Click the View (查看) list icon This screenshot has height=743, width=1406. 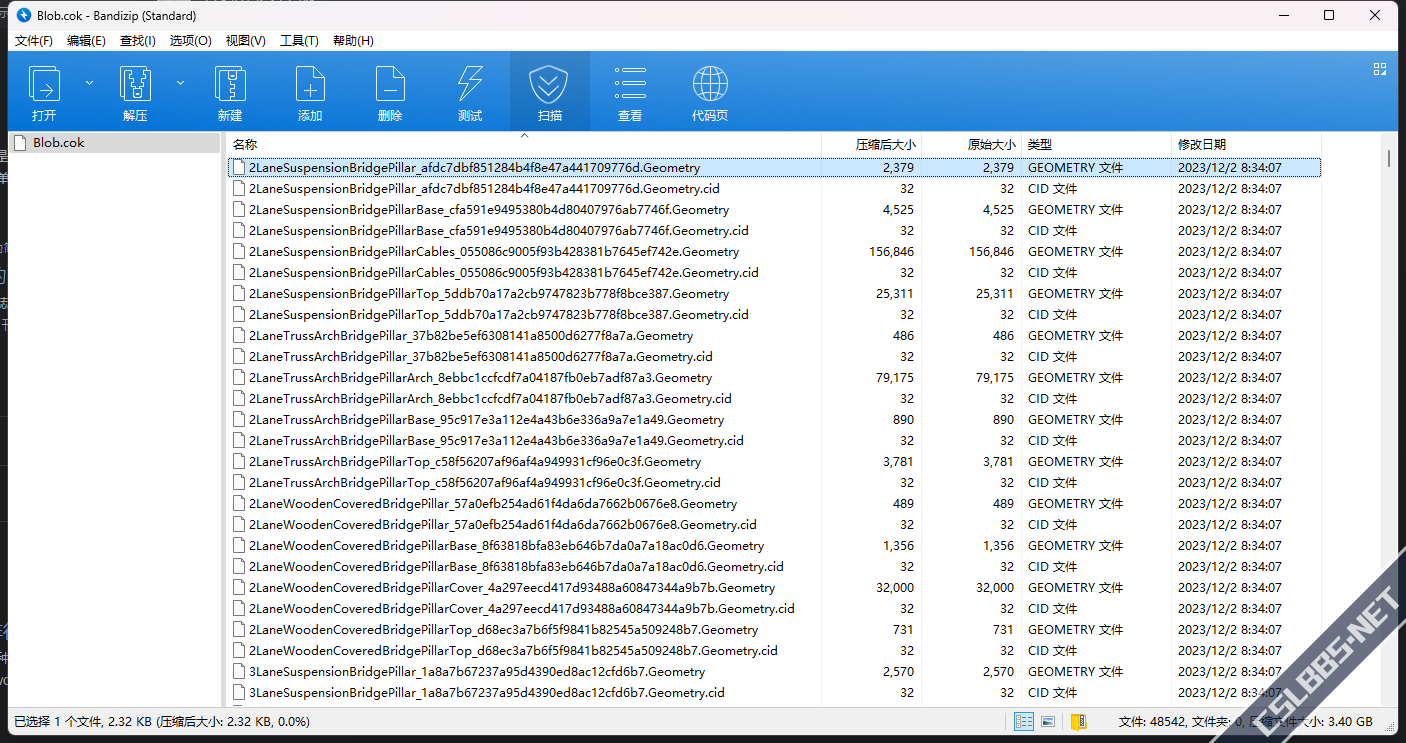[x=630, y=84]
